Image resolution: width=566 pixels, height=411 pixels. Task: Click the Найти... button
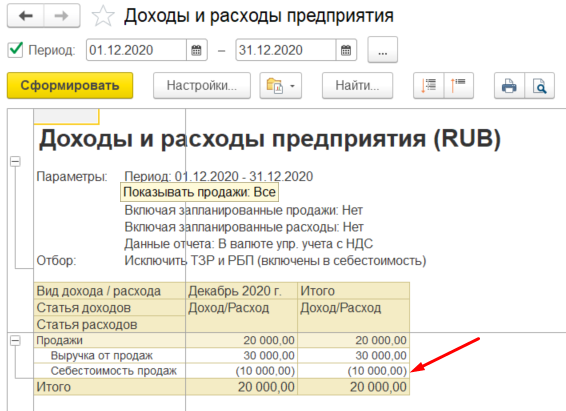[357, 86]
